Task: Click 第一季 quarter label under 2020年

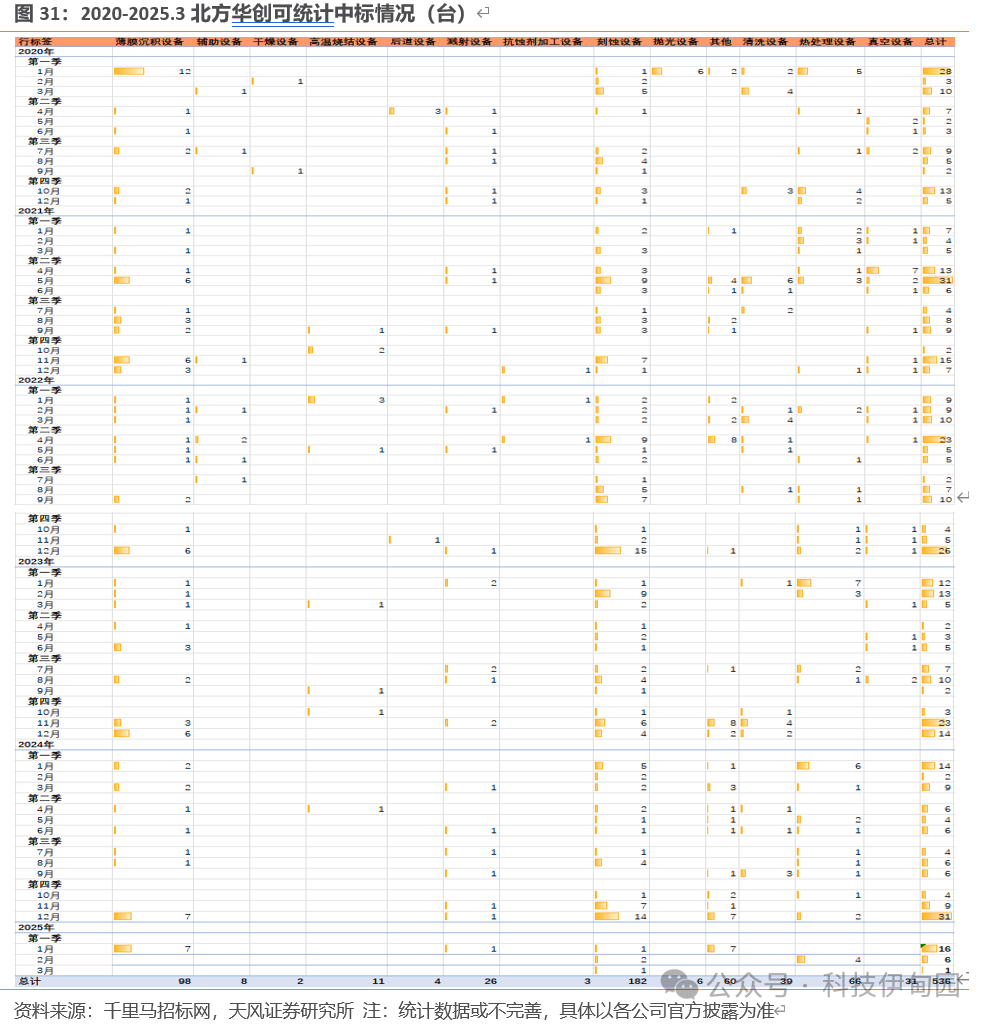Action: tap(44, 61)
